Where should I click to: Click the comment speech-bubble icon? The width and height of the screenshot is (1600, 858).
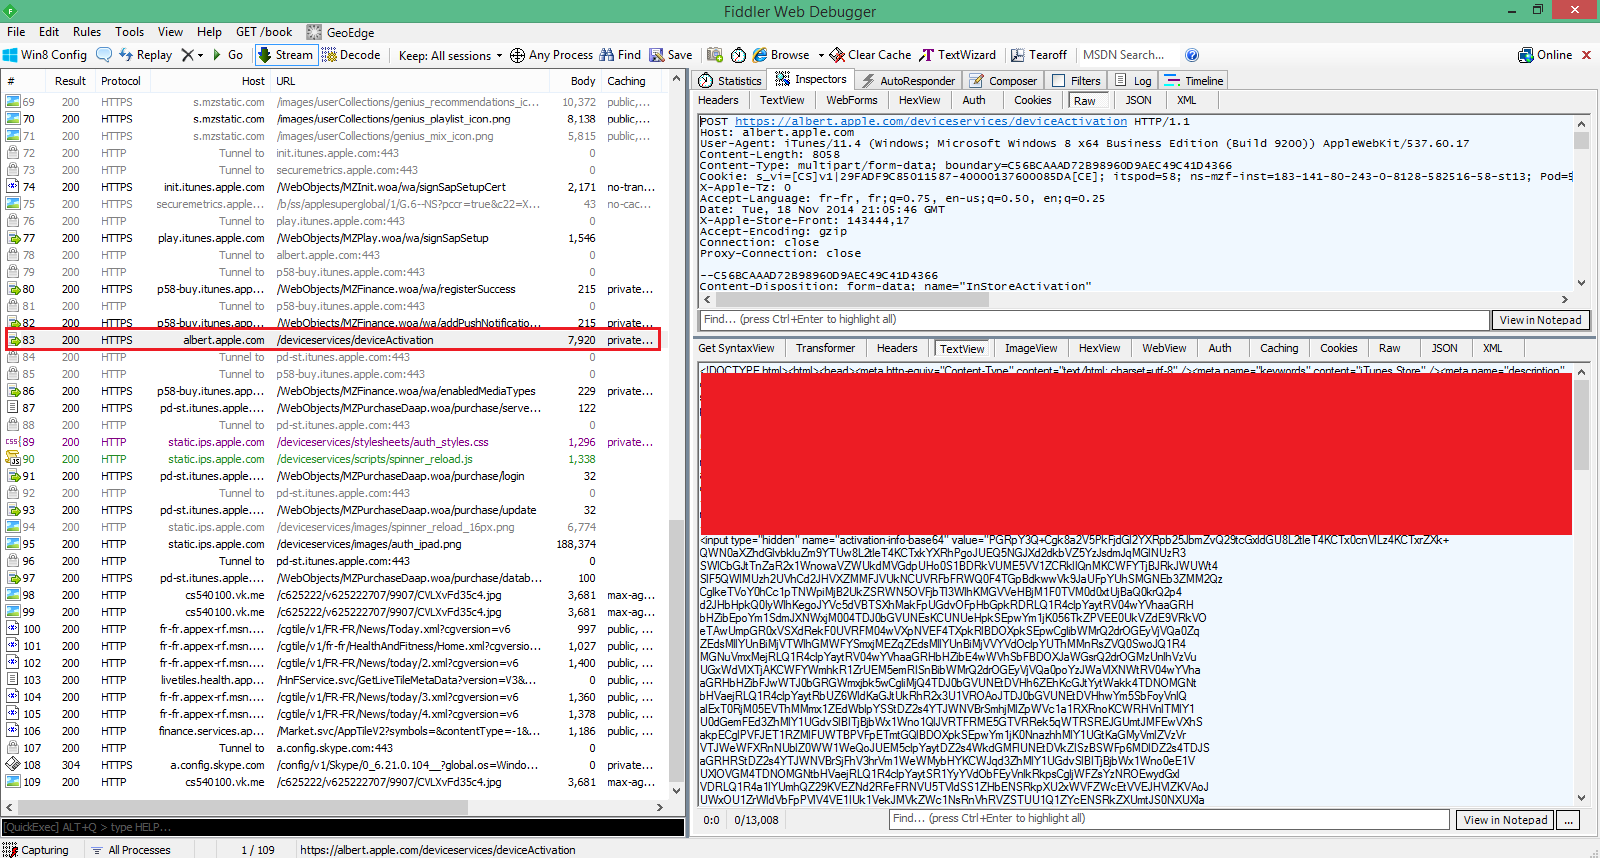click(x=105, y=55)
